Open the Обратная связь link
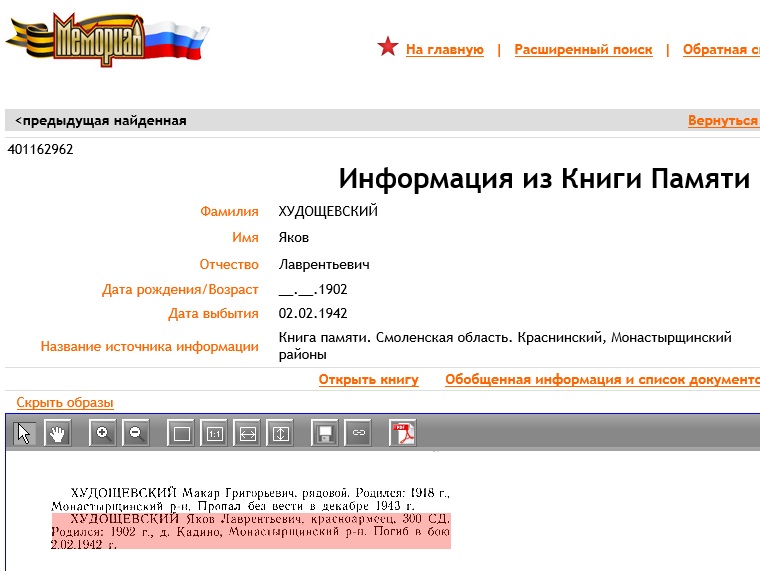The height and width of the screenshot is (571, 760). [721, 50]
